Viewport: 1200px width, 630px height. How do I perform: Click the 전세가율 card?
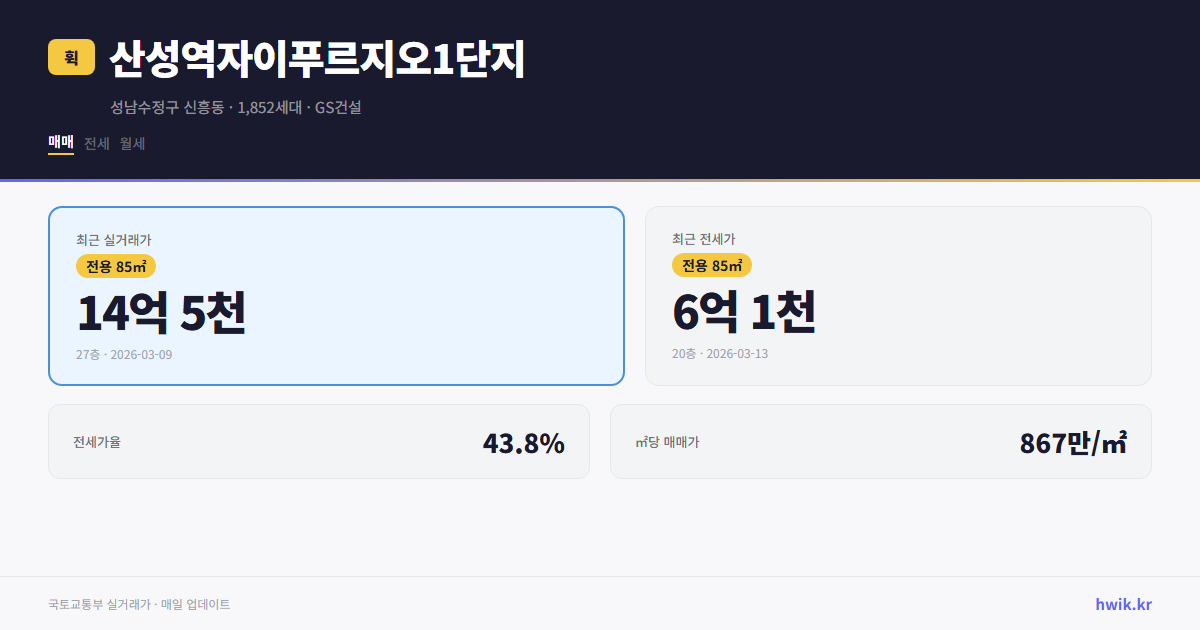pos(319,441)
